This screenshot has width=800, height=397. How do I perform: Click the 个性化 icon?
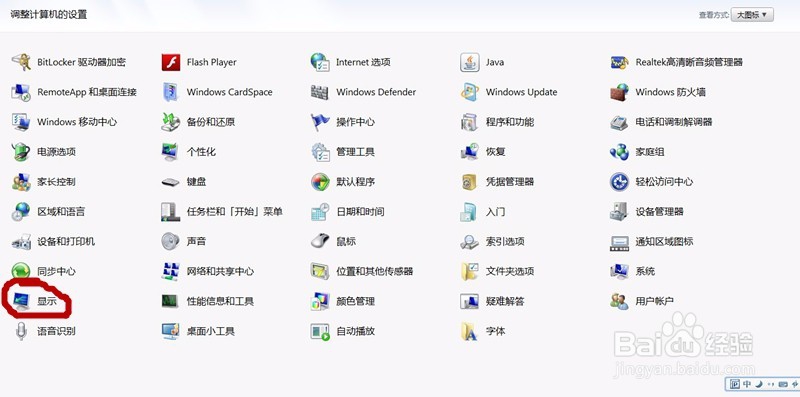coord(171,152)
